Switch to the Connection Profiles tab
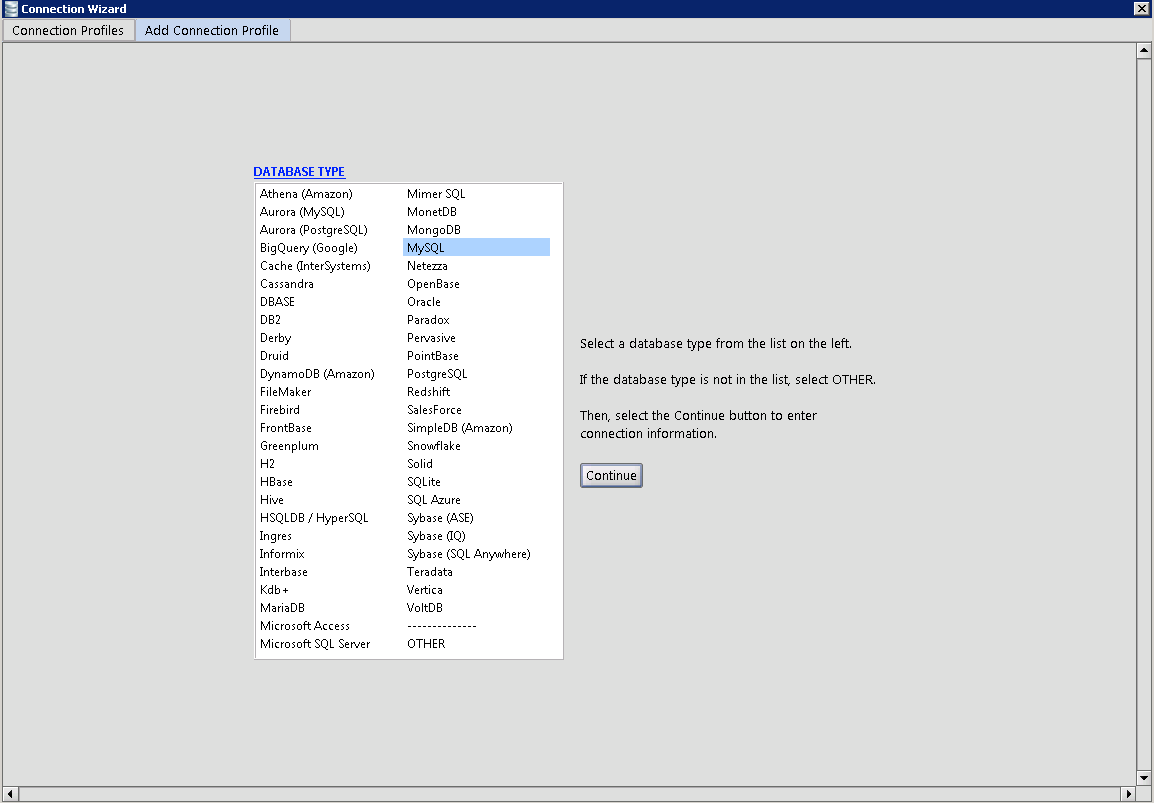Screen dimensions: 1154x803 point(68,30)
